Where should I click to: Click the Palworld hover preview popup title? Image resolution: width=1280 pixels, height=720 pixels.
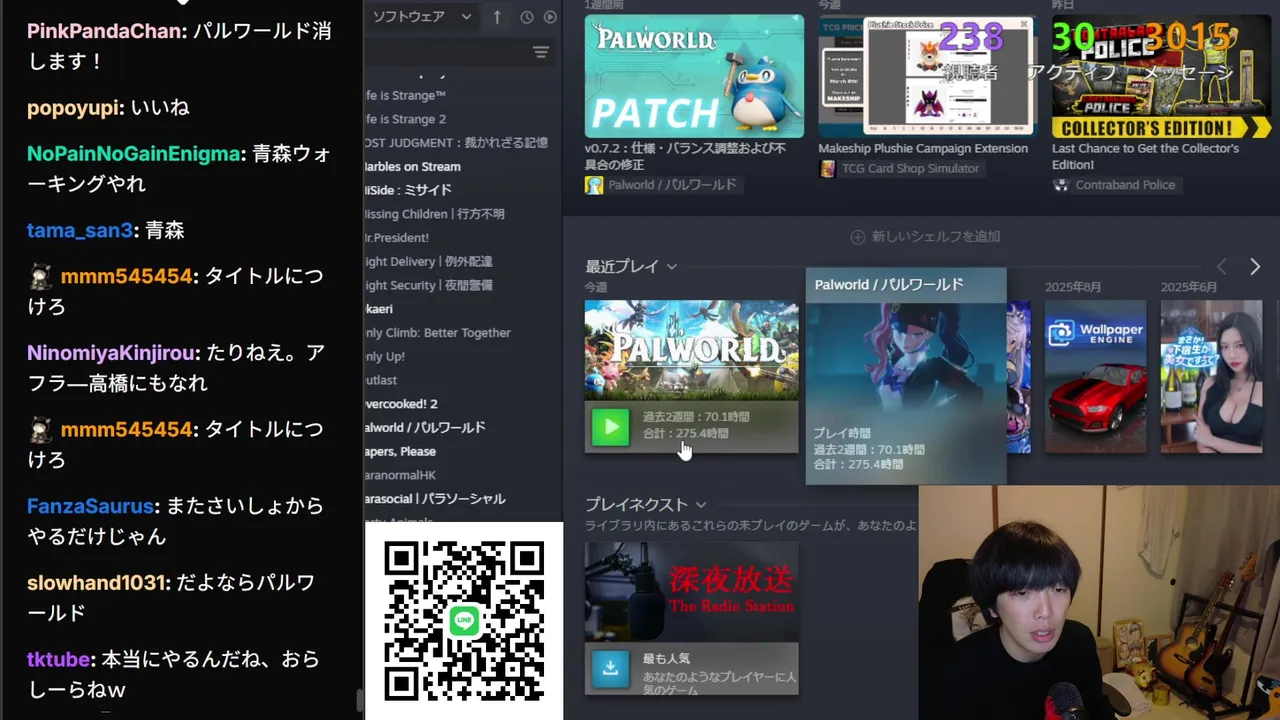889,285
